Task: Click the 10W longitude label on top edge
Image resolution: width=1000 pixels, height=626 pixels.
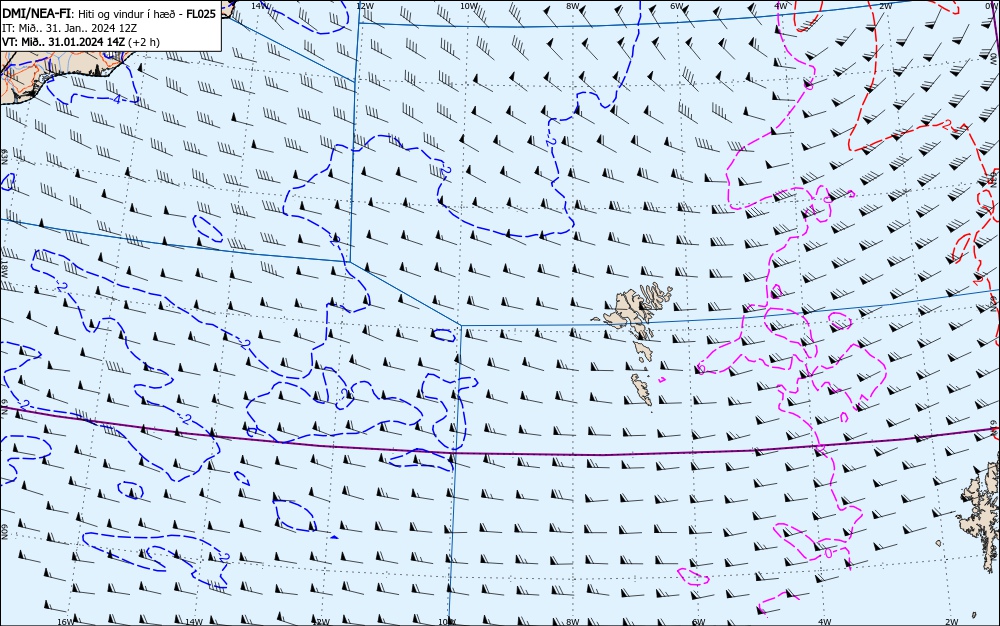Action: coord(469,5)
